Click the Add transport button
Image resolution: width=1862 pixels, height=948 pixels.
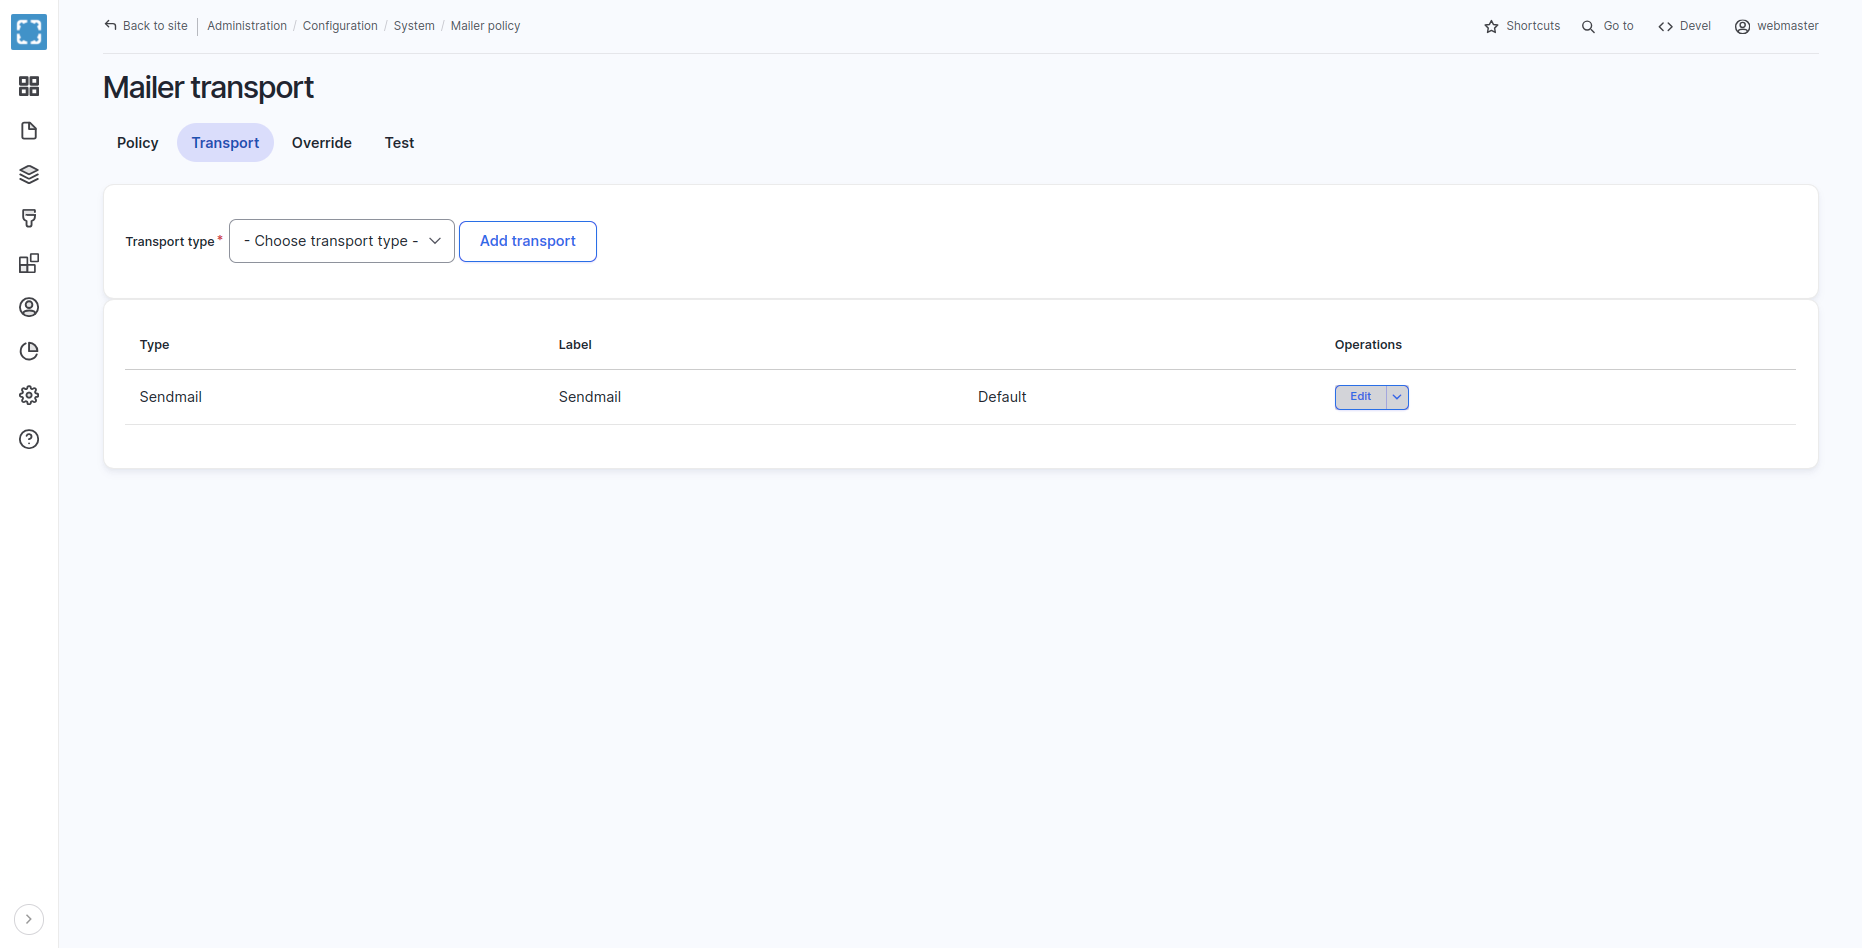pyautogui.click(x=527, y=241)
